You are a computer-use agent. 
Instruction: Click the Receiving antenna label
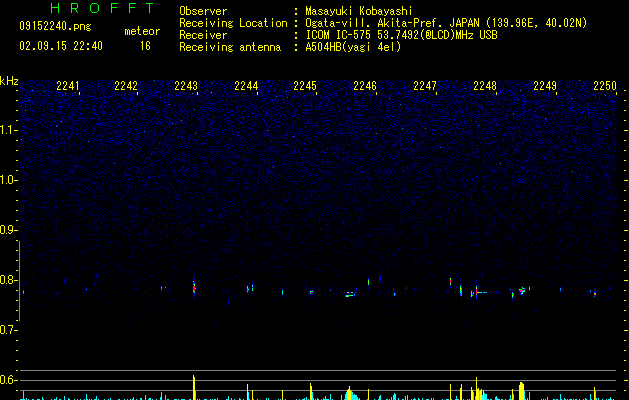(x=230, y=47)
